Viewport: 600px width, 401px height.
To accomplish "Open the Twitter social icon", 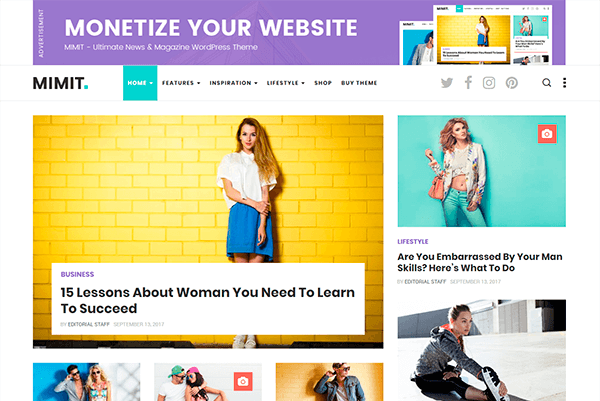I will tap(447, 83).
